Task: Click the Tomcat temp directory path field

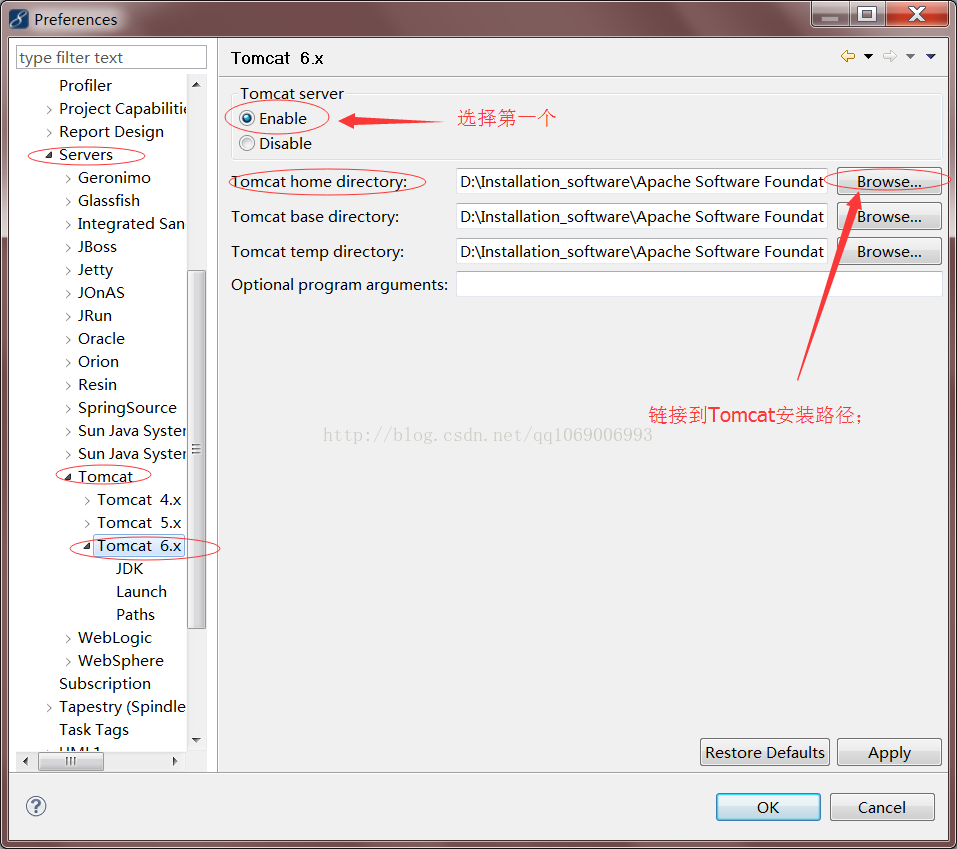Action: 641,251
